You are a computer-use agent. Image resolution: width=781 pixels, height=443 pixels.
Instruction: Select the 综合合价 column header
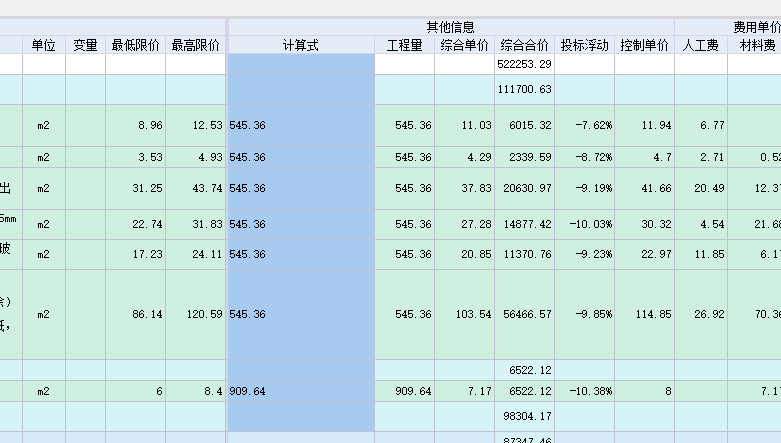click(x=524, y=45)
